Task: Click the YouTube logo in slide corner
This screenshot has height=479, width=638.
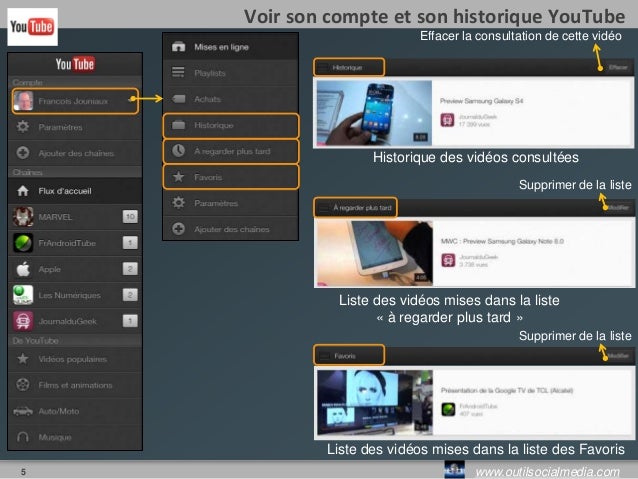Action: (x=32, y=27)
